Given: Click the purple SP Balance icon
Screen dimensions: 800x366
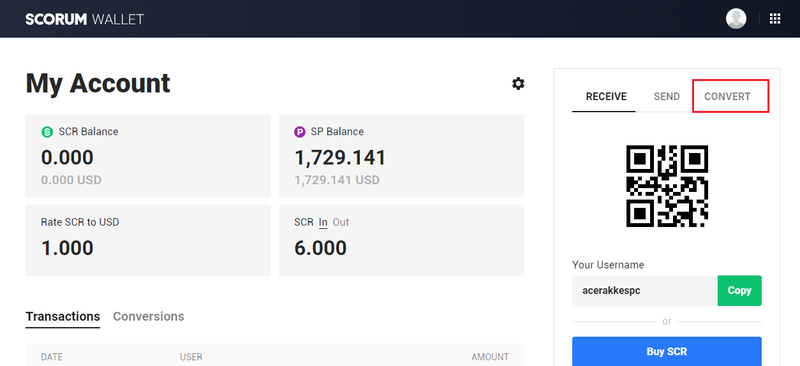Looking at the screenshot, I should coord(300,132).
